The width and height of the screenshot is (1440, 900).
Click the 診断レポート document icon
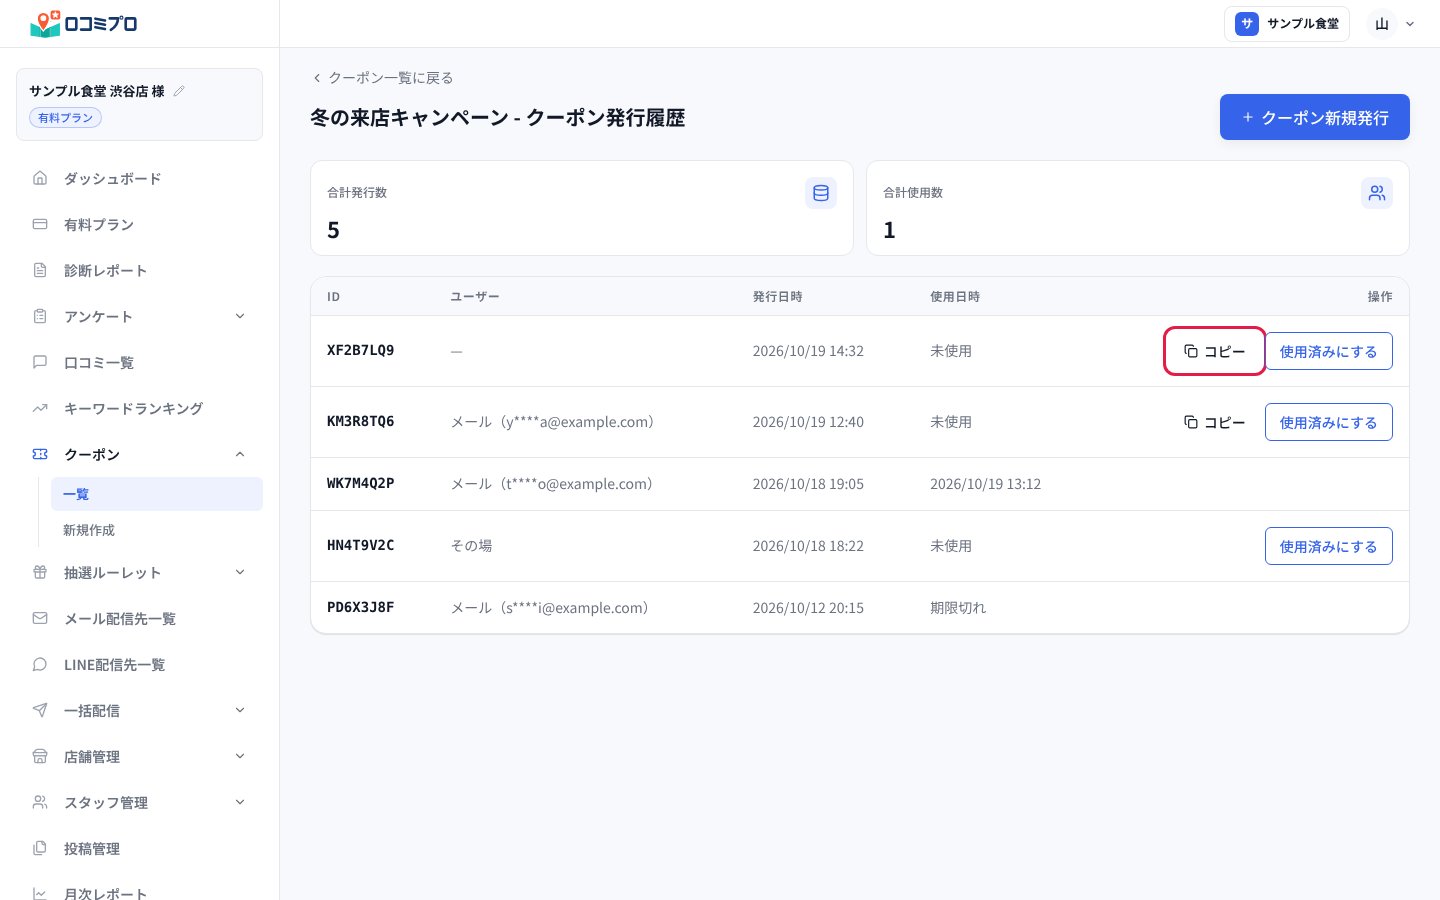coord(40,270)
